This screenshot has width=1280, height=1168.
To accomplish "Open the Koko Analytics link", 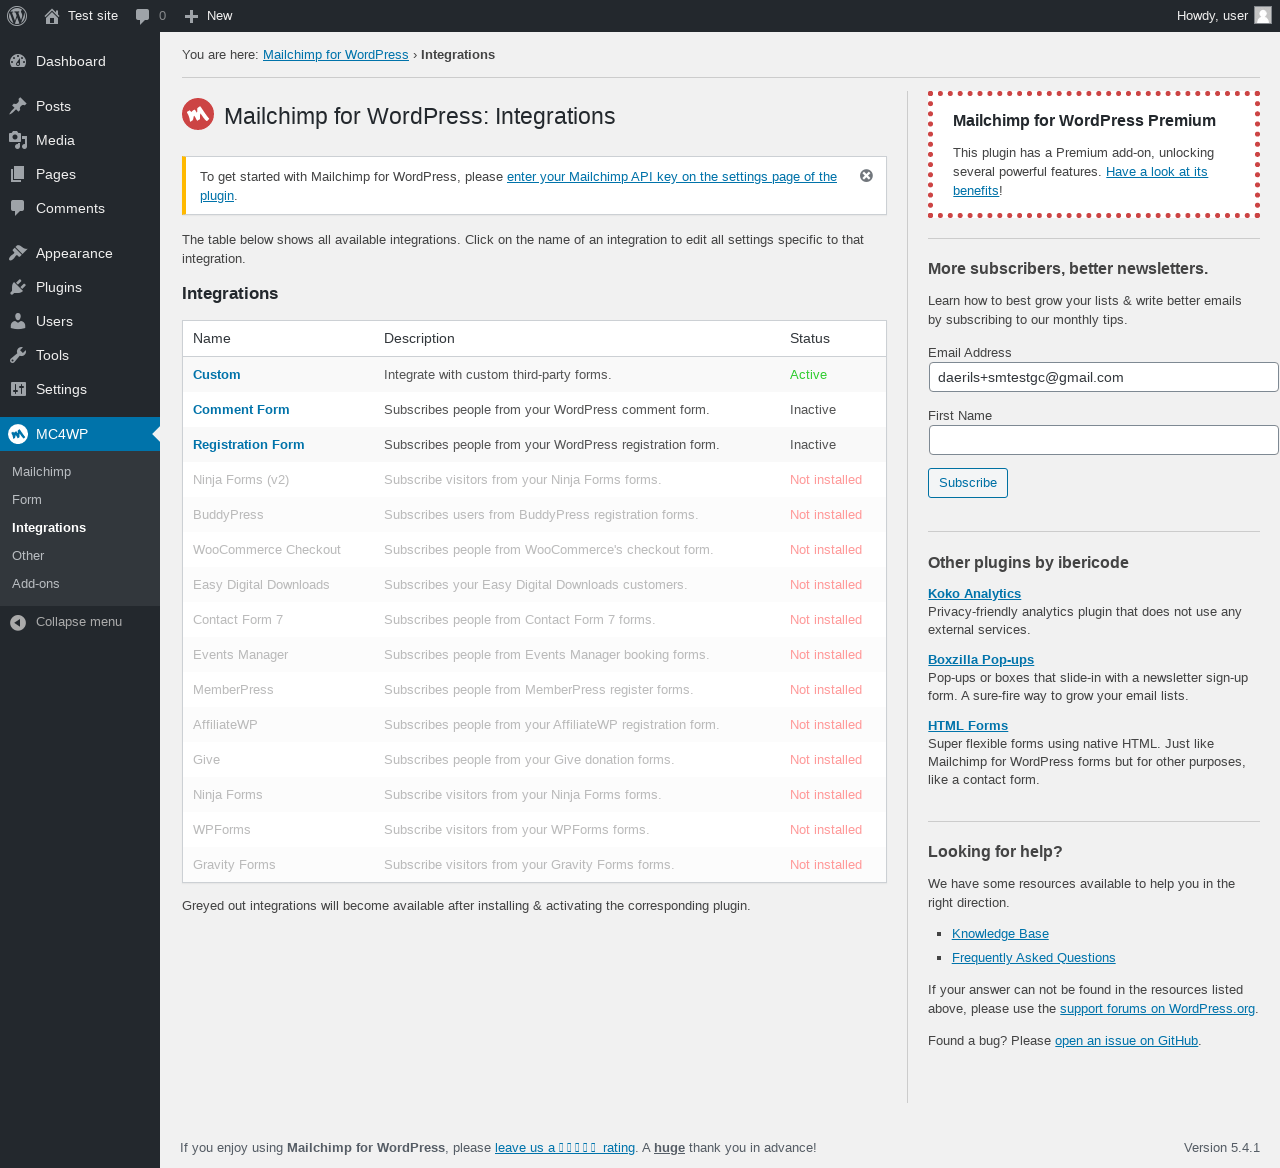I will (974, 594).
